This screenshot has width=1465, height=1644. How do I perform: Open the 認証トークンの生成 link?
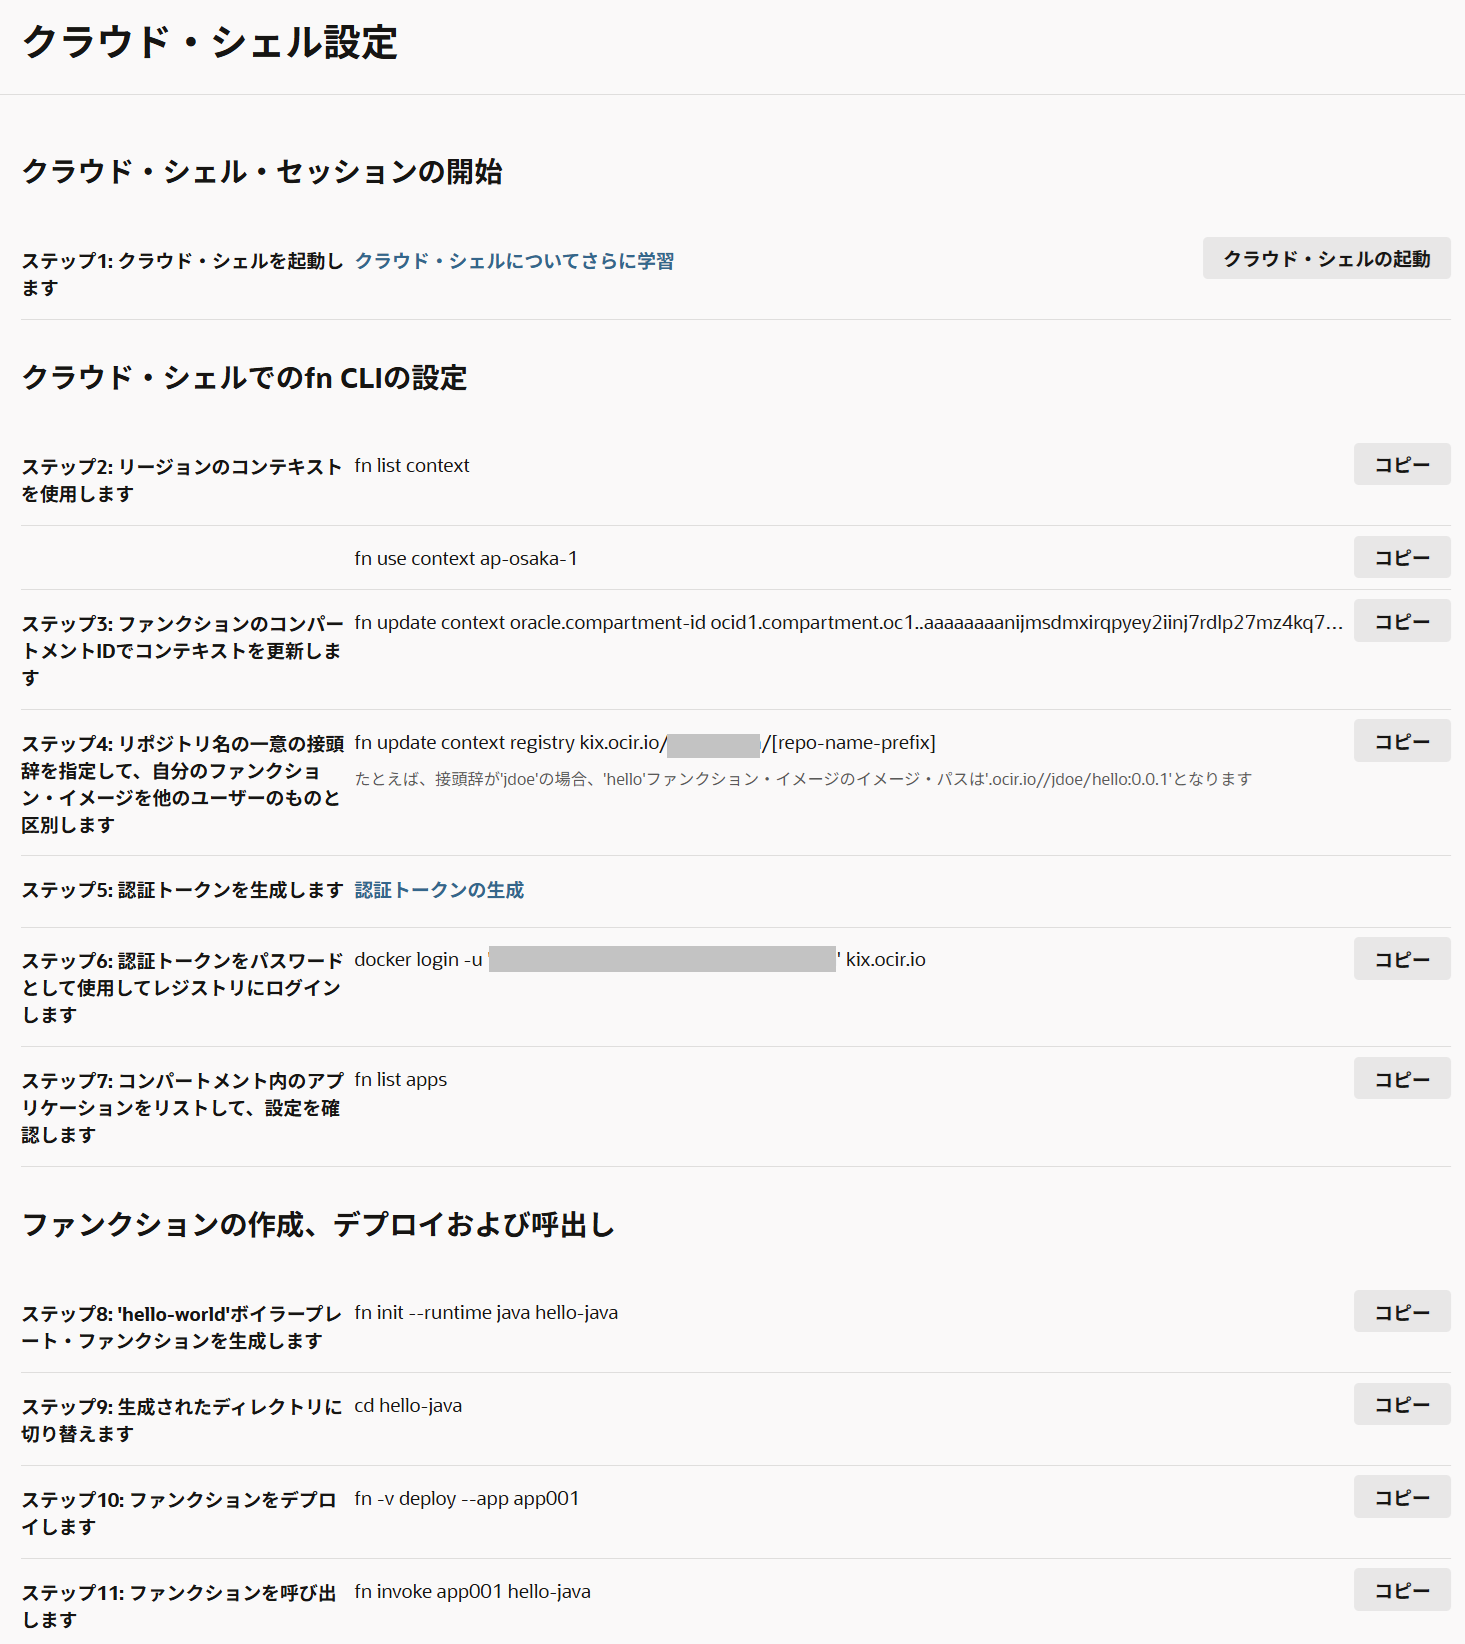pyautogui.click(x=439, y=890)
